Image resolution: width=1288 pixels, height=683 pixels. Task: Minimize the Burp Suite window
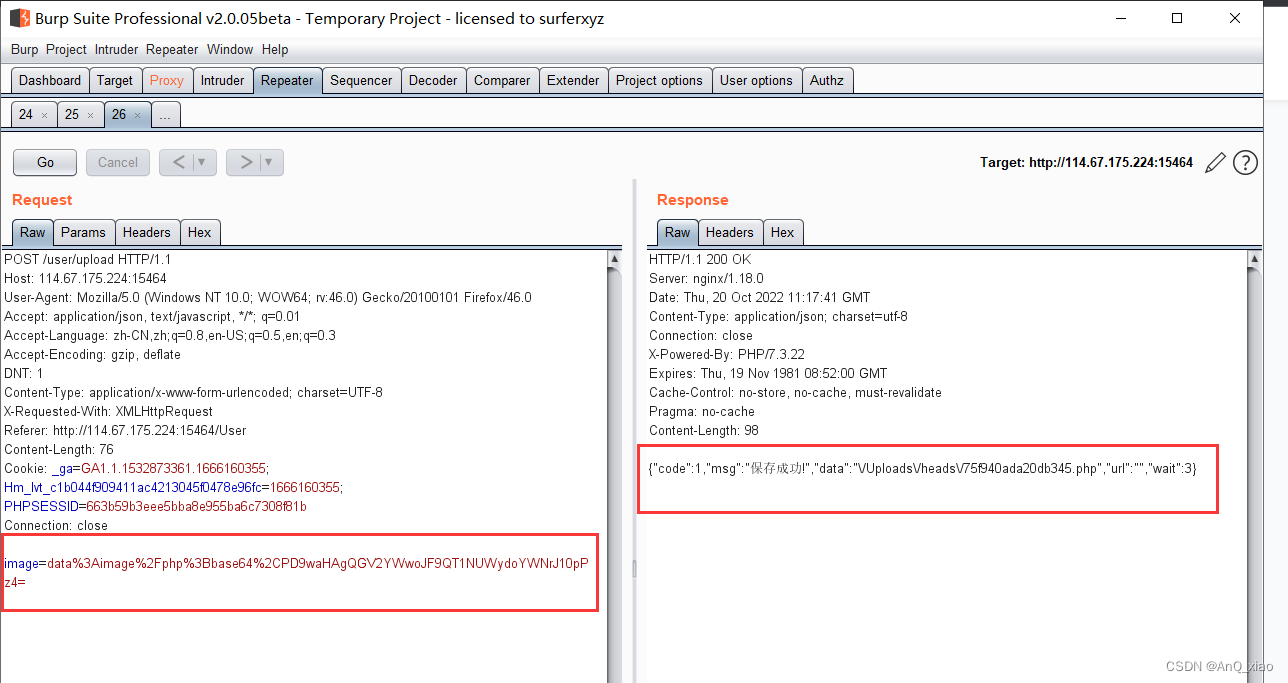click(1120, 18)
